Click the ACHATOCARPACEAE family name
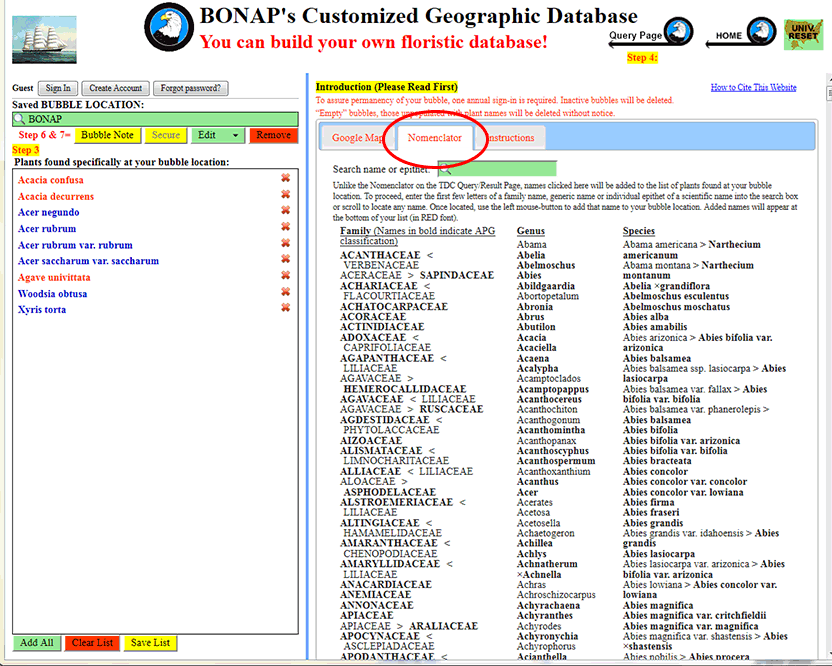 (394, 307)
